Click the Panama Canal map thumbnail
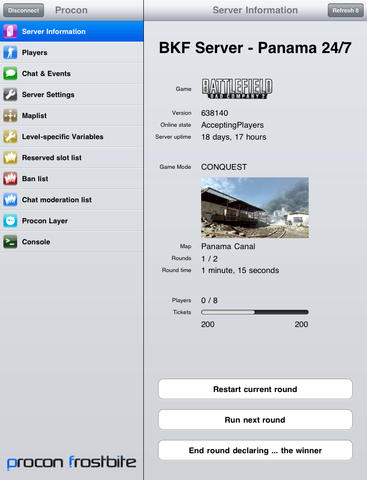 (255, 208)
